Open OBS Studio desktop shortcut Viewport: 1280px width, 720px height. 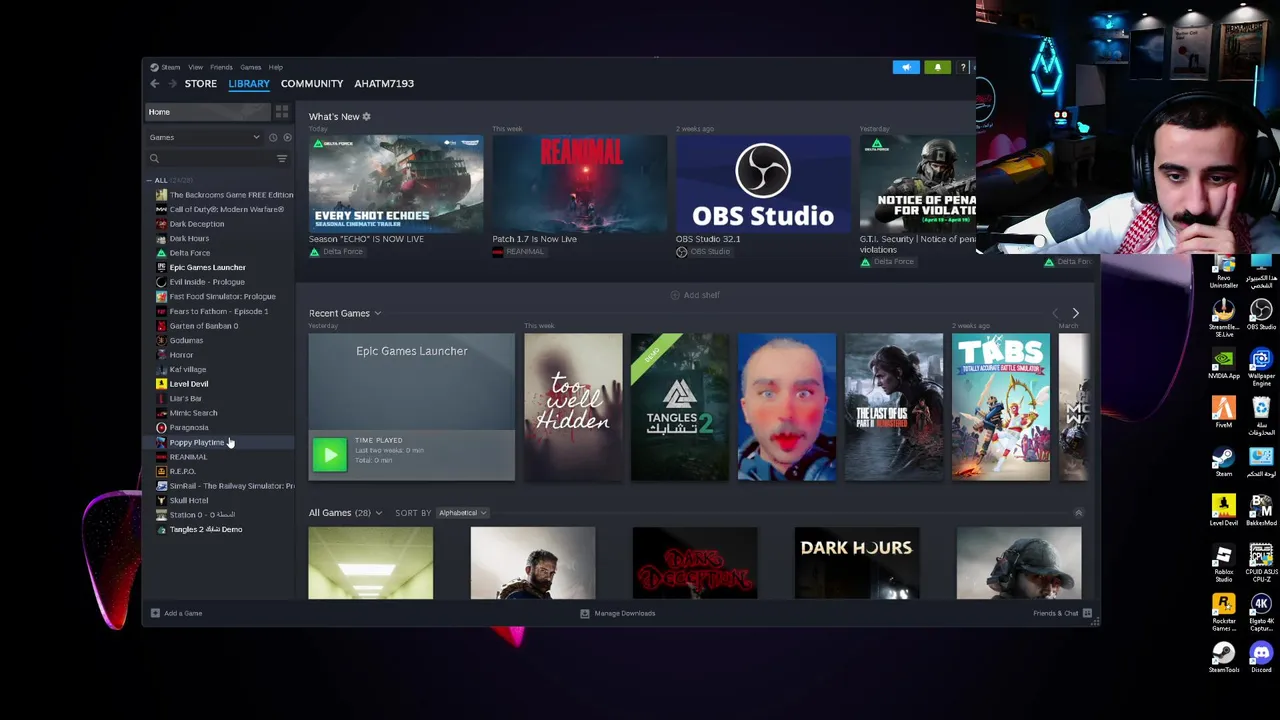(x=1260, y=314)
